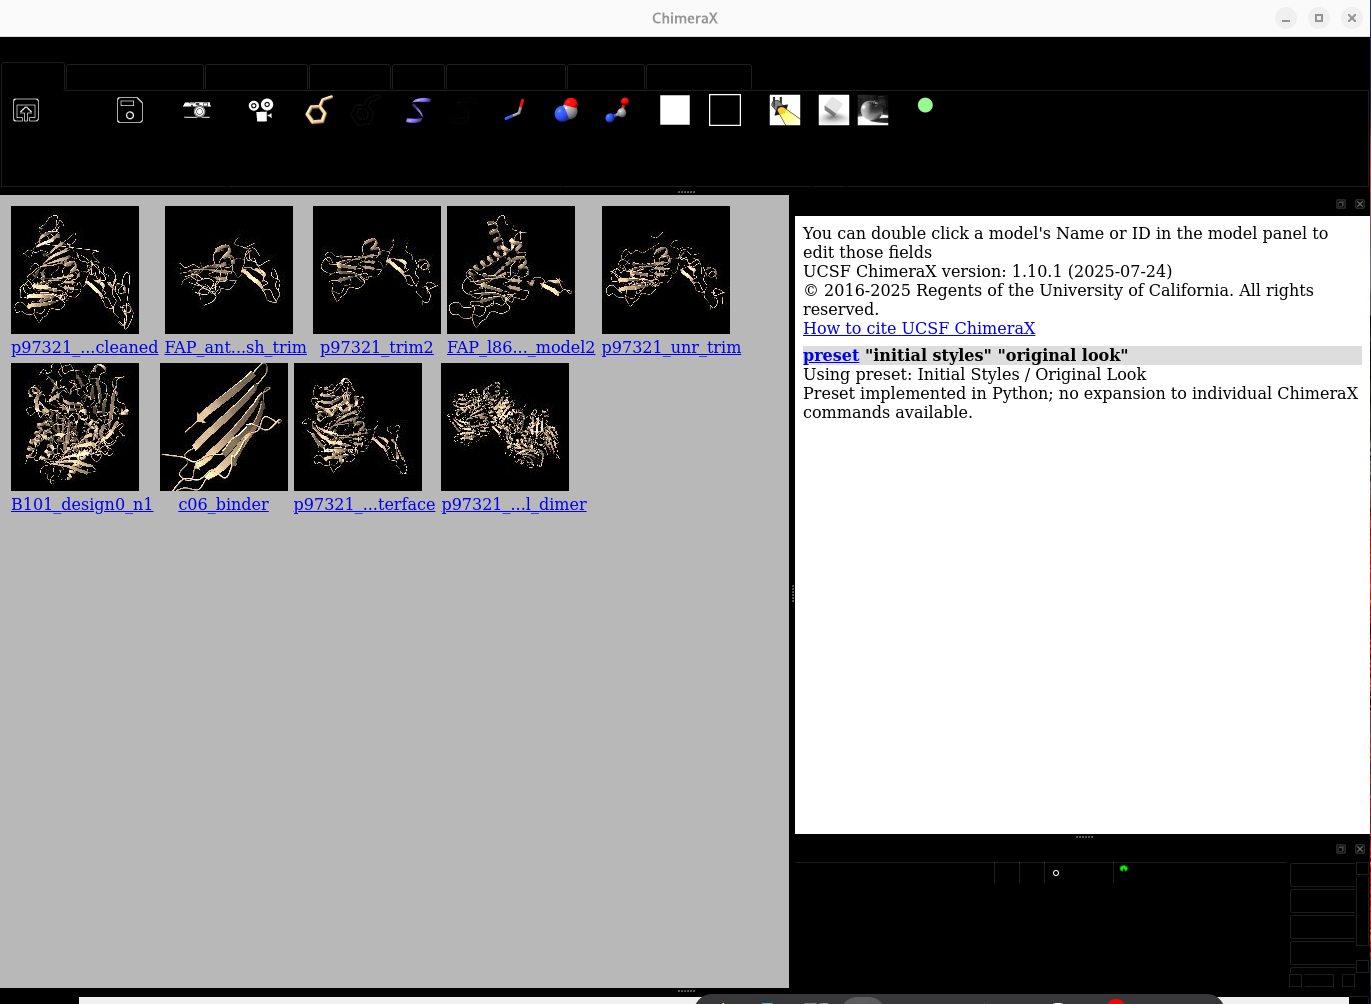
Task: Select full lighting apple icon
Action: tap(873, 110)
